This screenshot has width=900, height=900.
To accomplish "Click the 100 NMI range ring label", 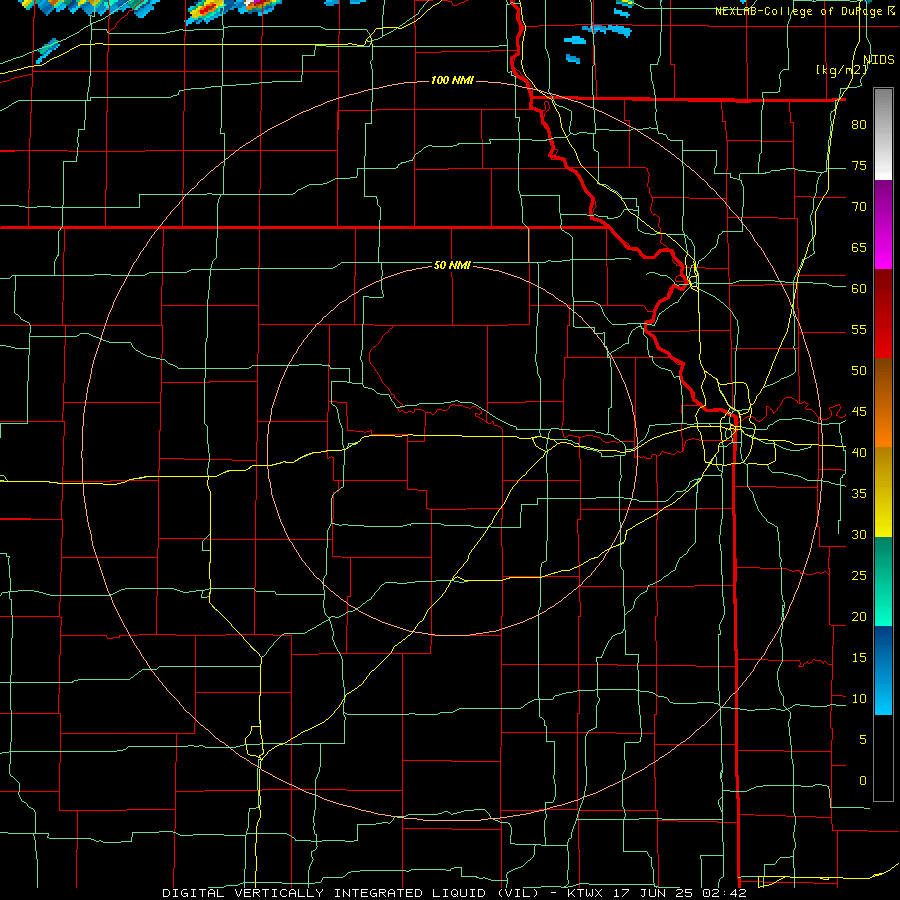I will click(x=452, y=80).
